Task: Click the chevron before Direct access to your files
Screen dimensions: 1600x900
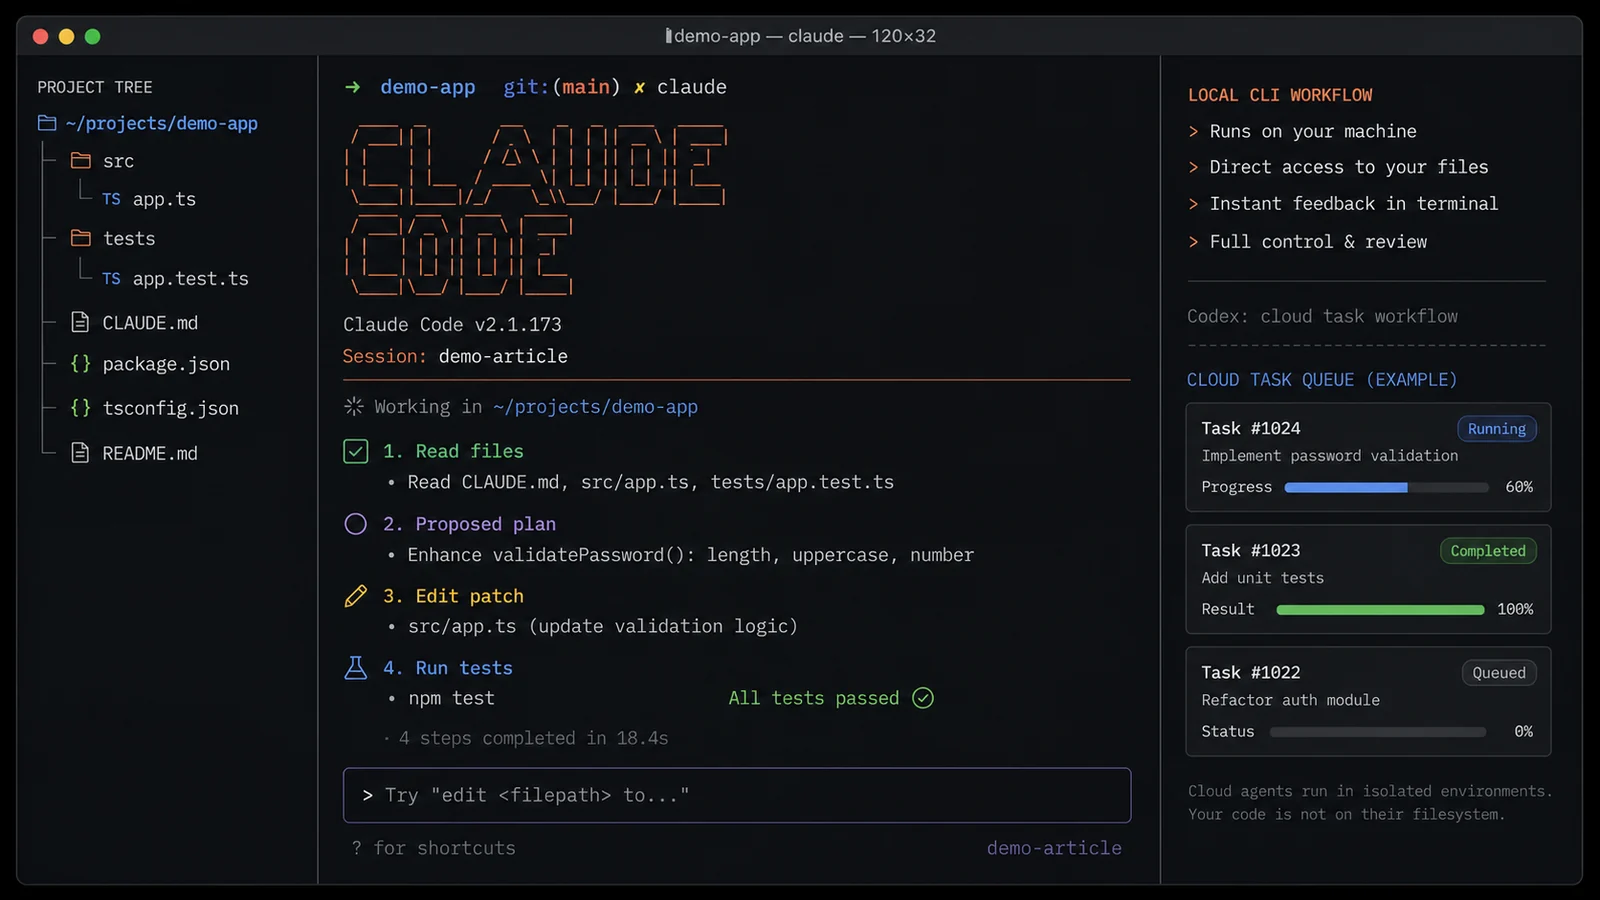Action: (1193, 167)
